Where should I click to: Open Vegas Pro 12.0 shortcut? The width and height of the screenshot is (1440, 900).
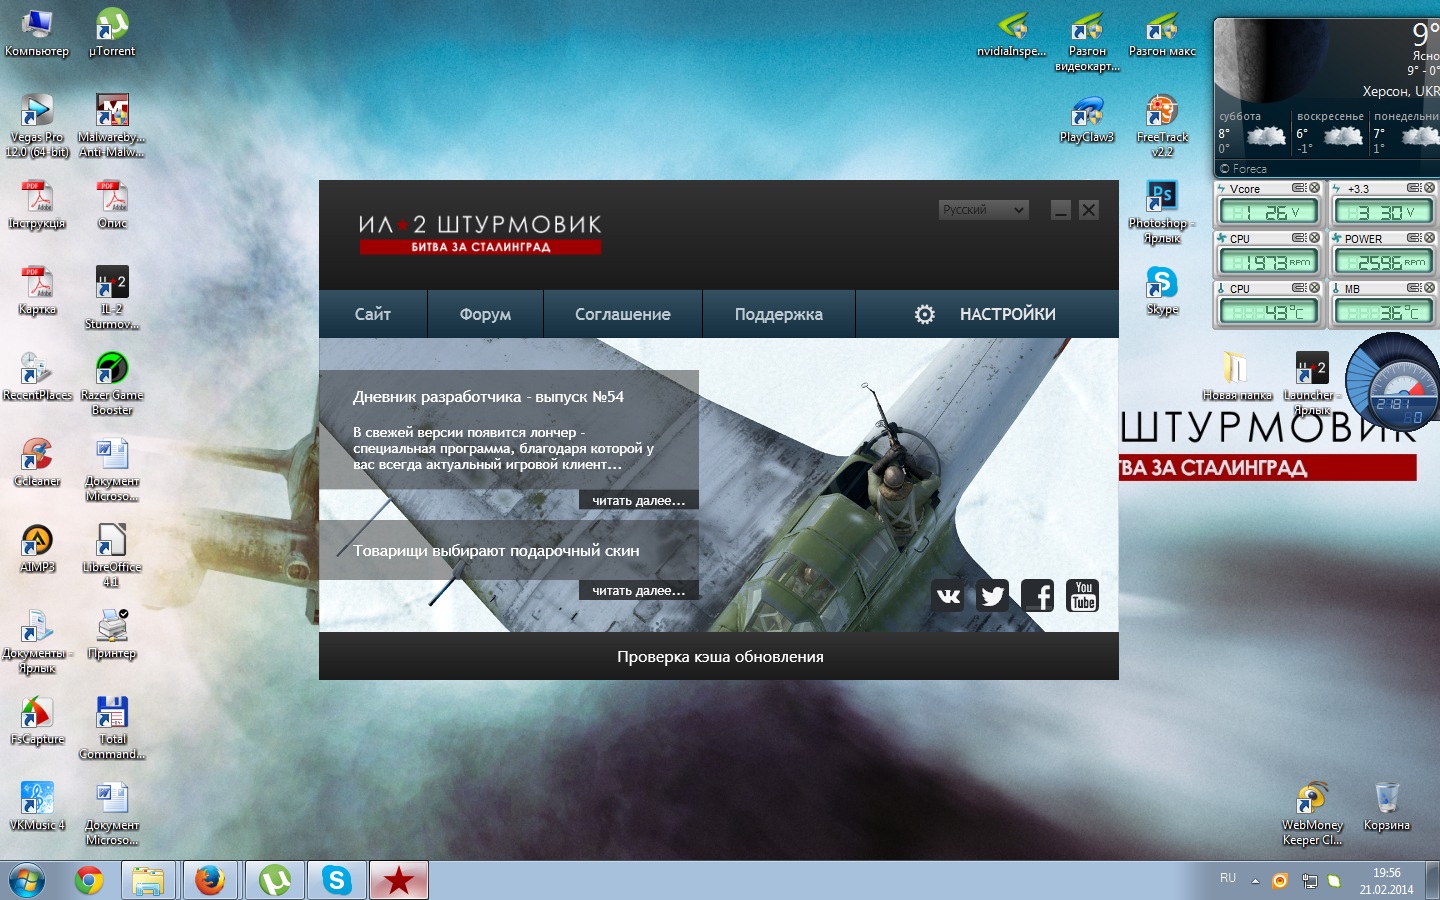coord(37,126)
